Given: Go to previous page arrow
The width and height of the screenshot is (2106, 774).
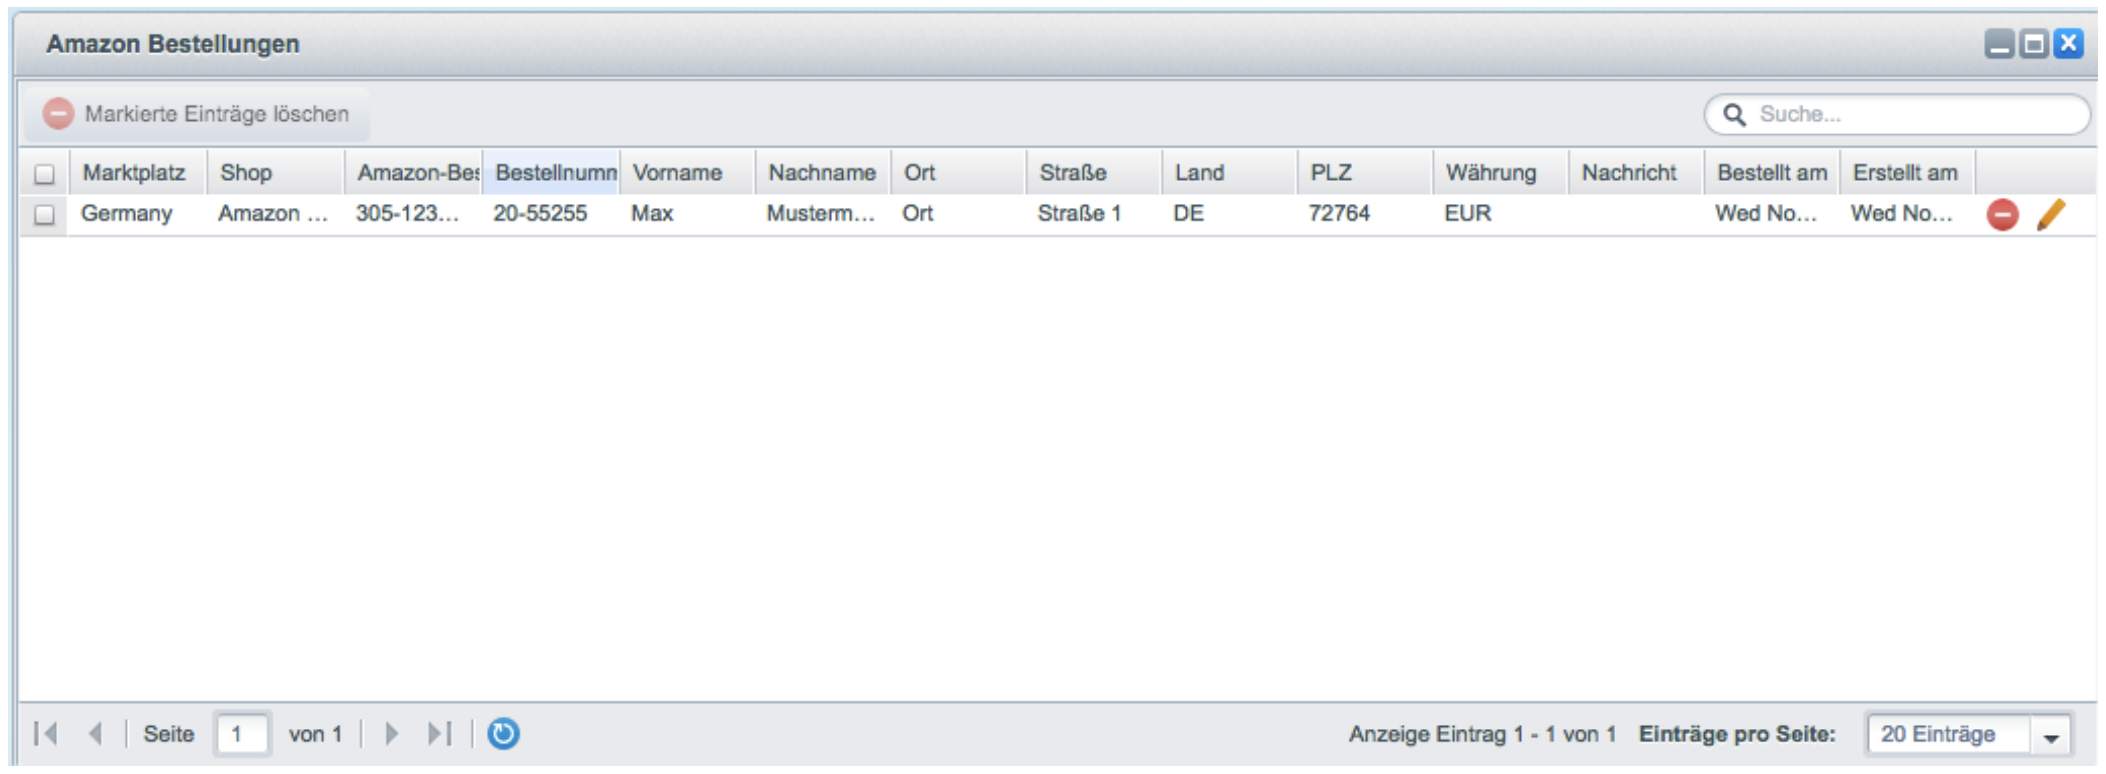Looking at the screenshot, I should (x=96, y=734).
